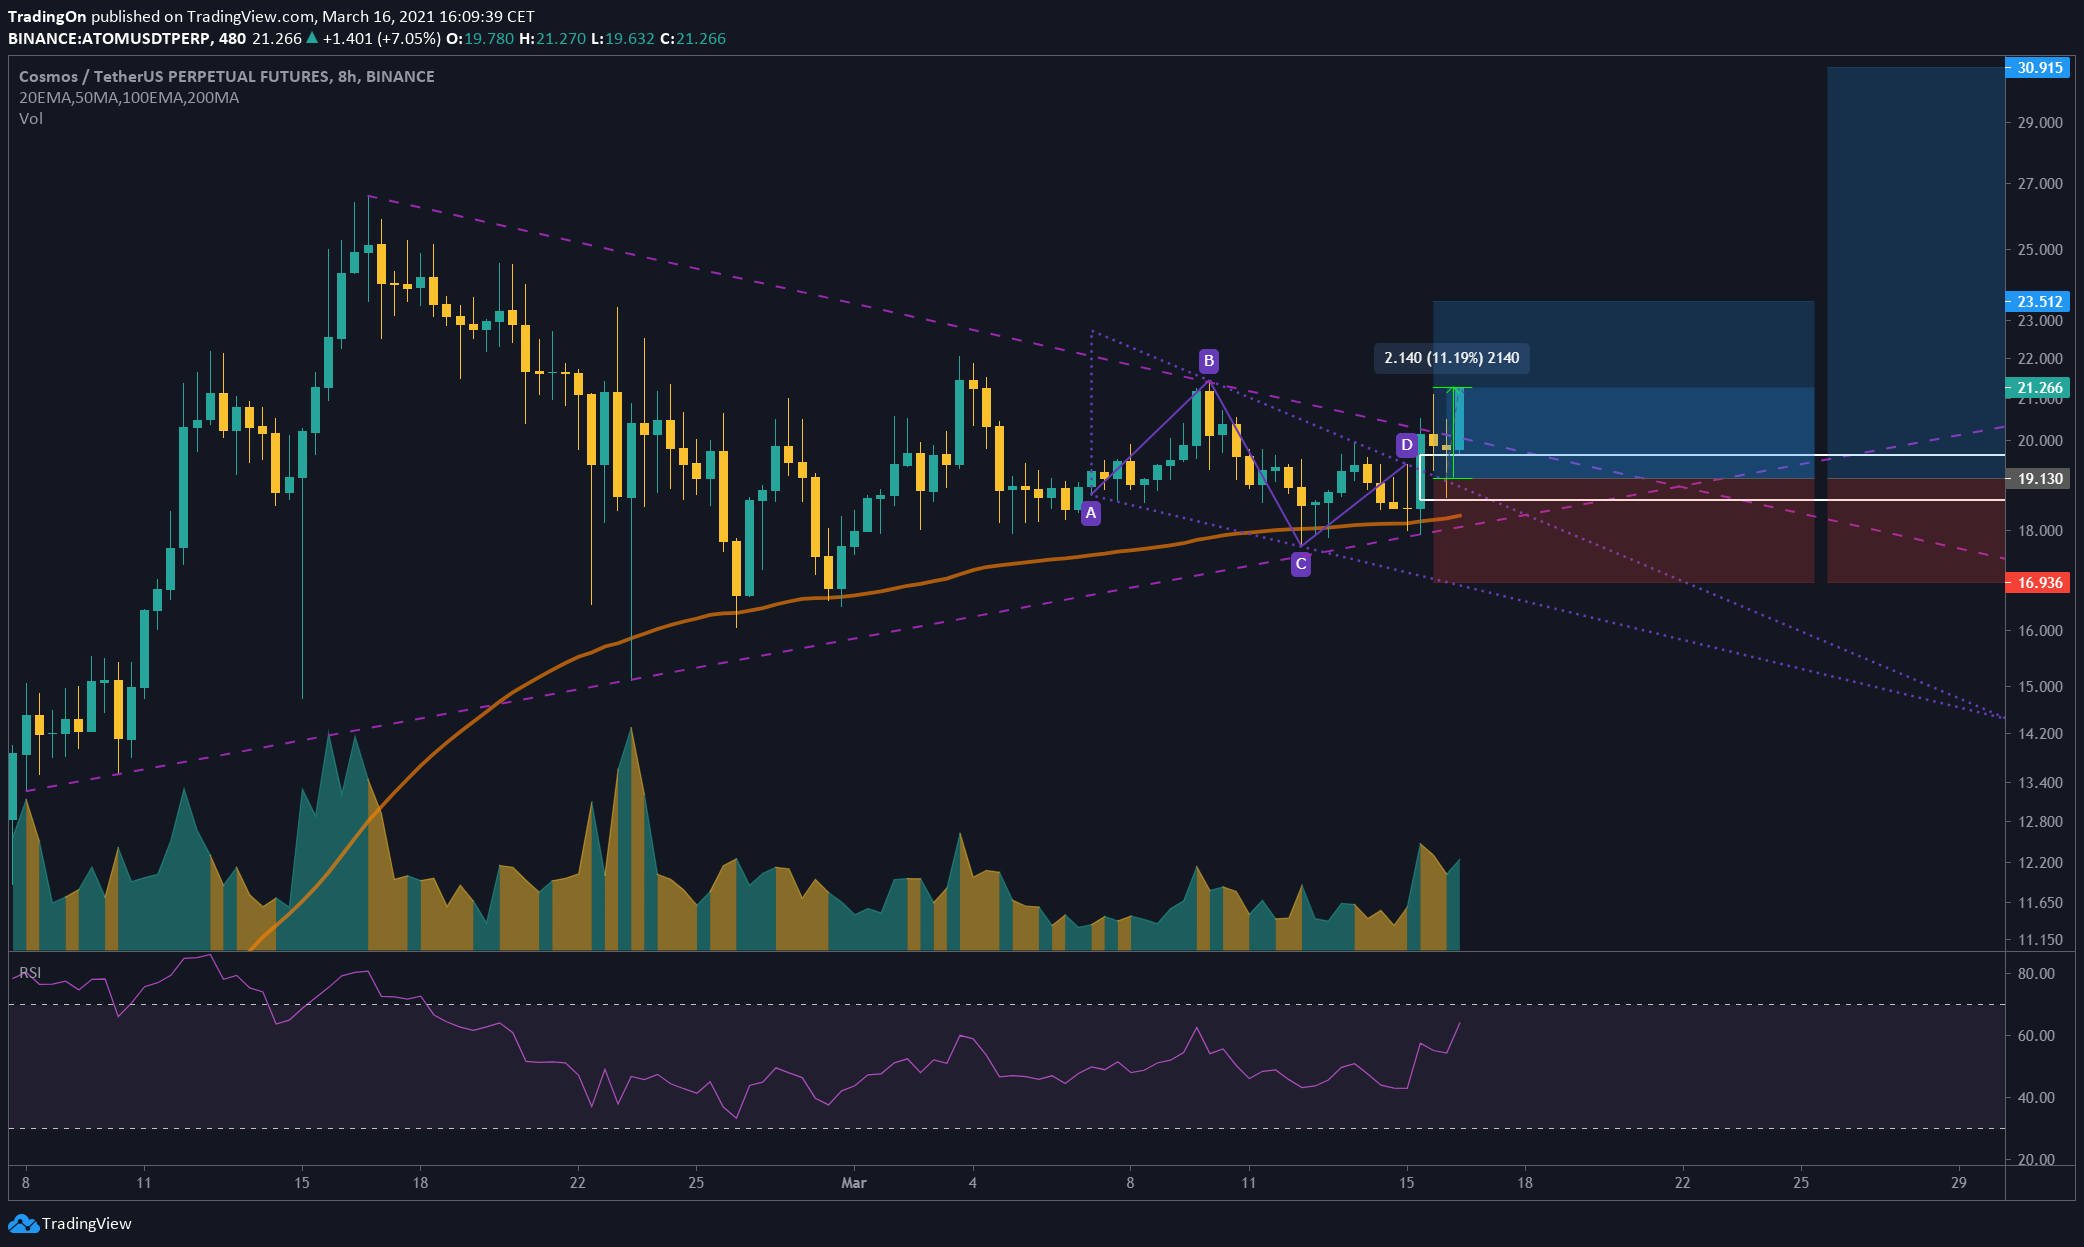Viewport: 2084px width, 1247px height.
Task: Click the RSI 80.00 axis label
Action: pos(2036,973)
